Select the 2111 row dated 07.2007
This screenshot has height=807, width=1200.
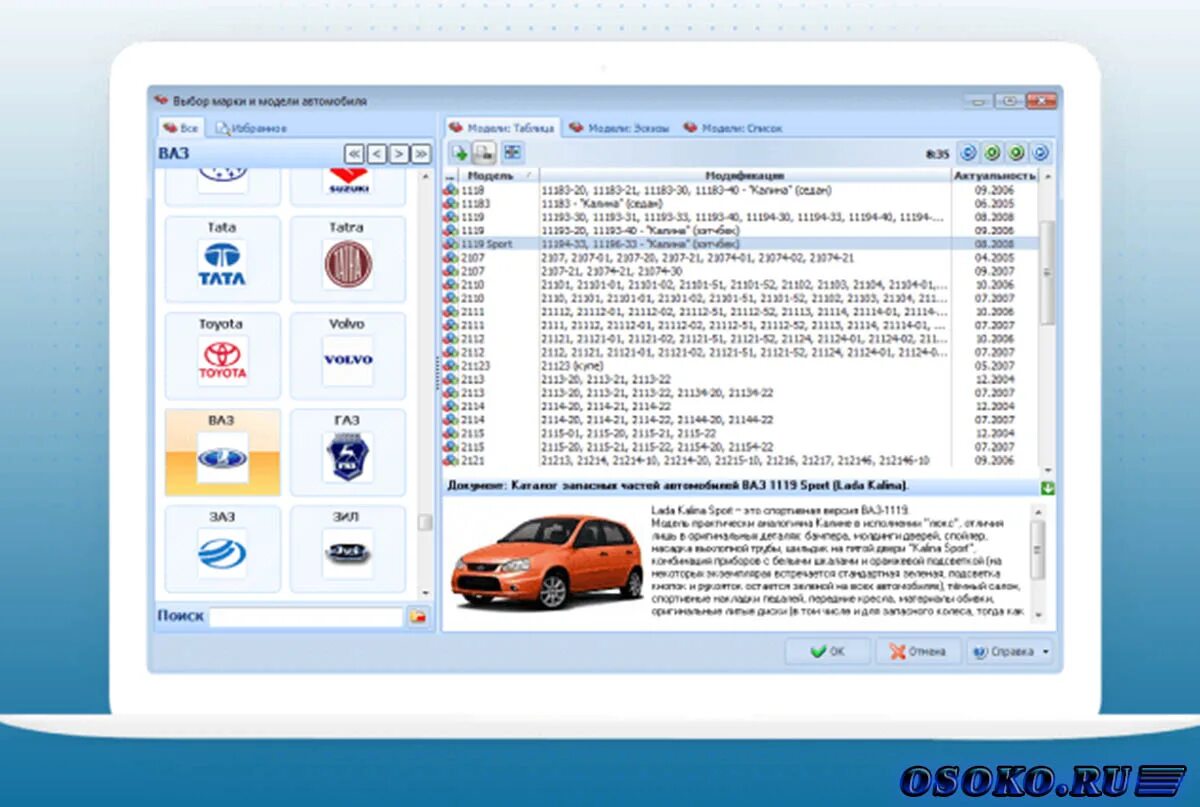tap(741, 325)
